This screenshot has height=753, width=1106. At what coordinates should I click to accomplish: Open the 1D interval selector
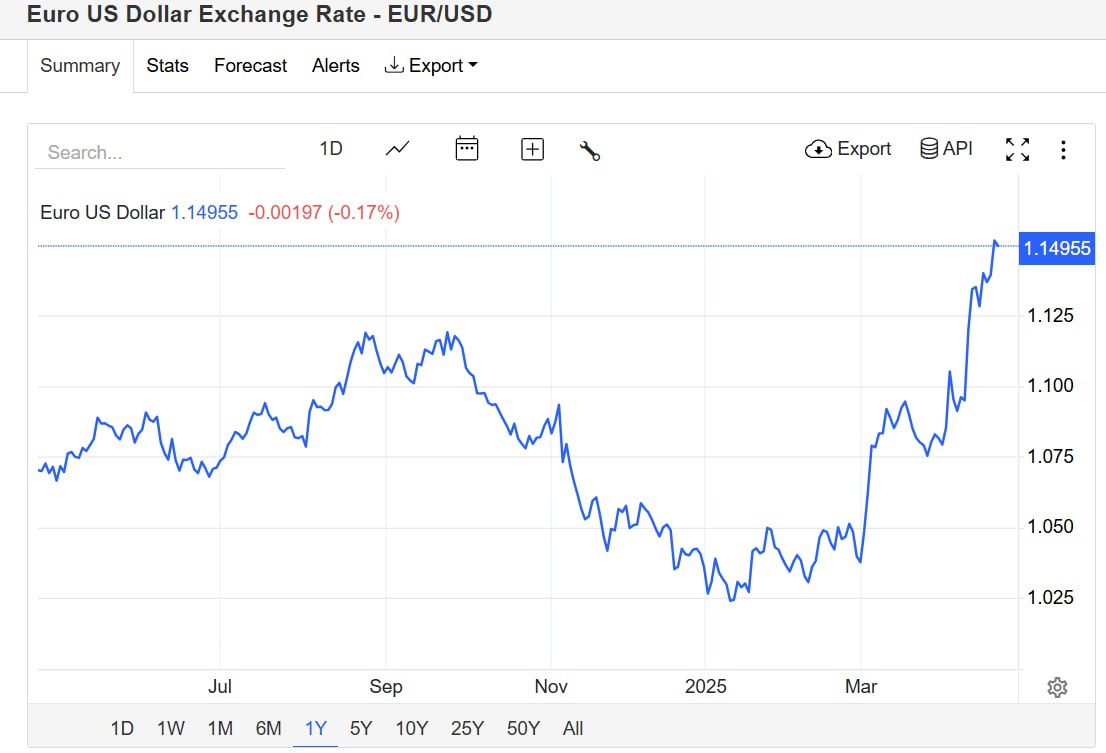(331, 149)
